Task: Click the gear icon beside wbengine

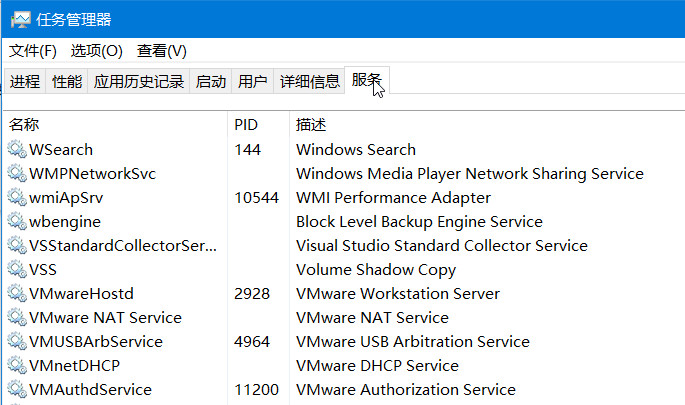Action: [x=17, y=222]
